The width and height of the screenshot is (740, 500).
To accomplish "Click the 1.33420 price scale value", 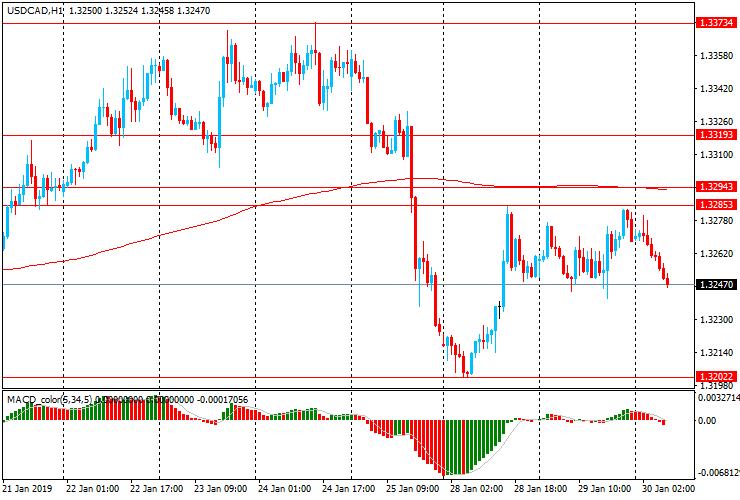I will [716, 89].
